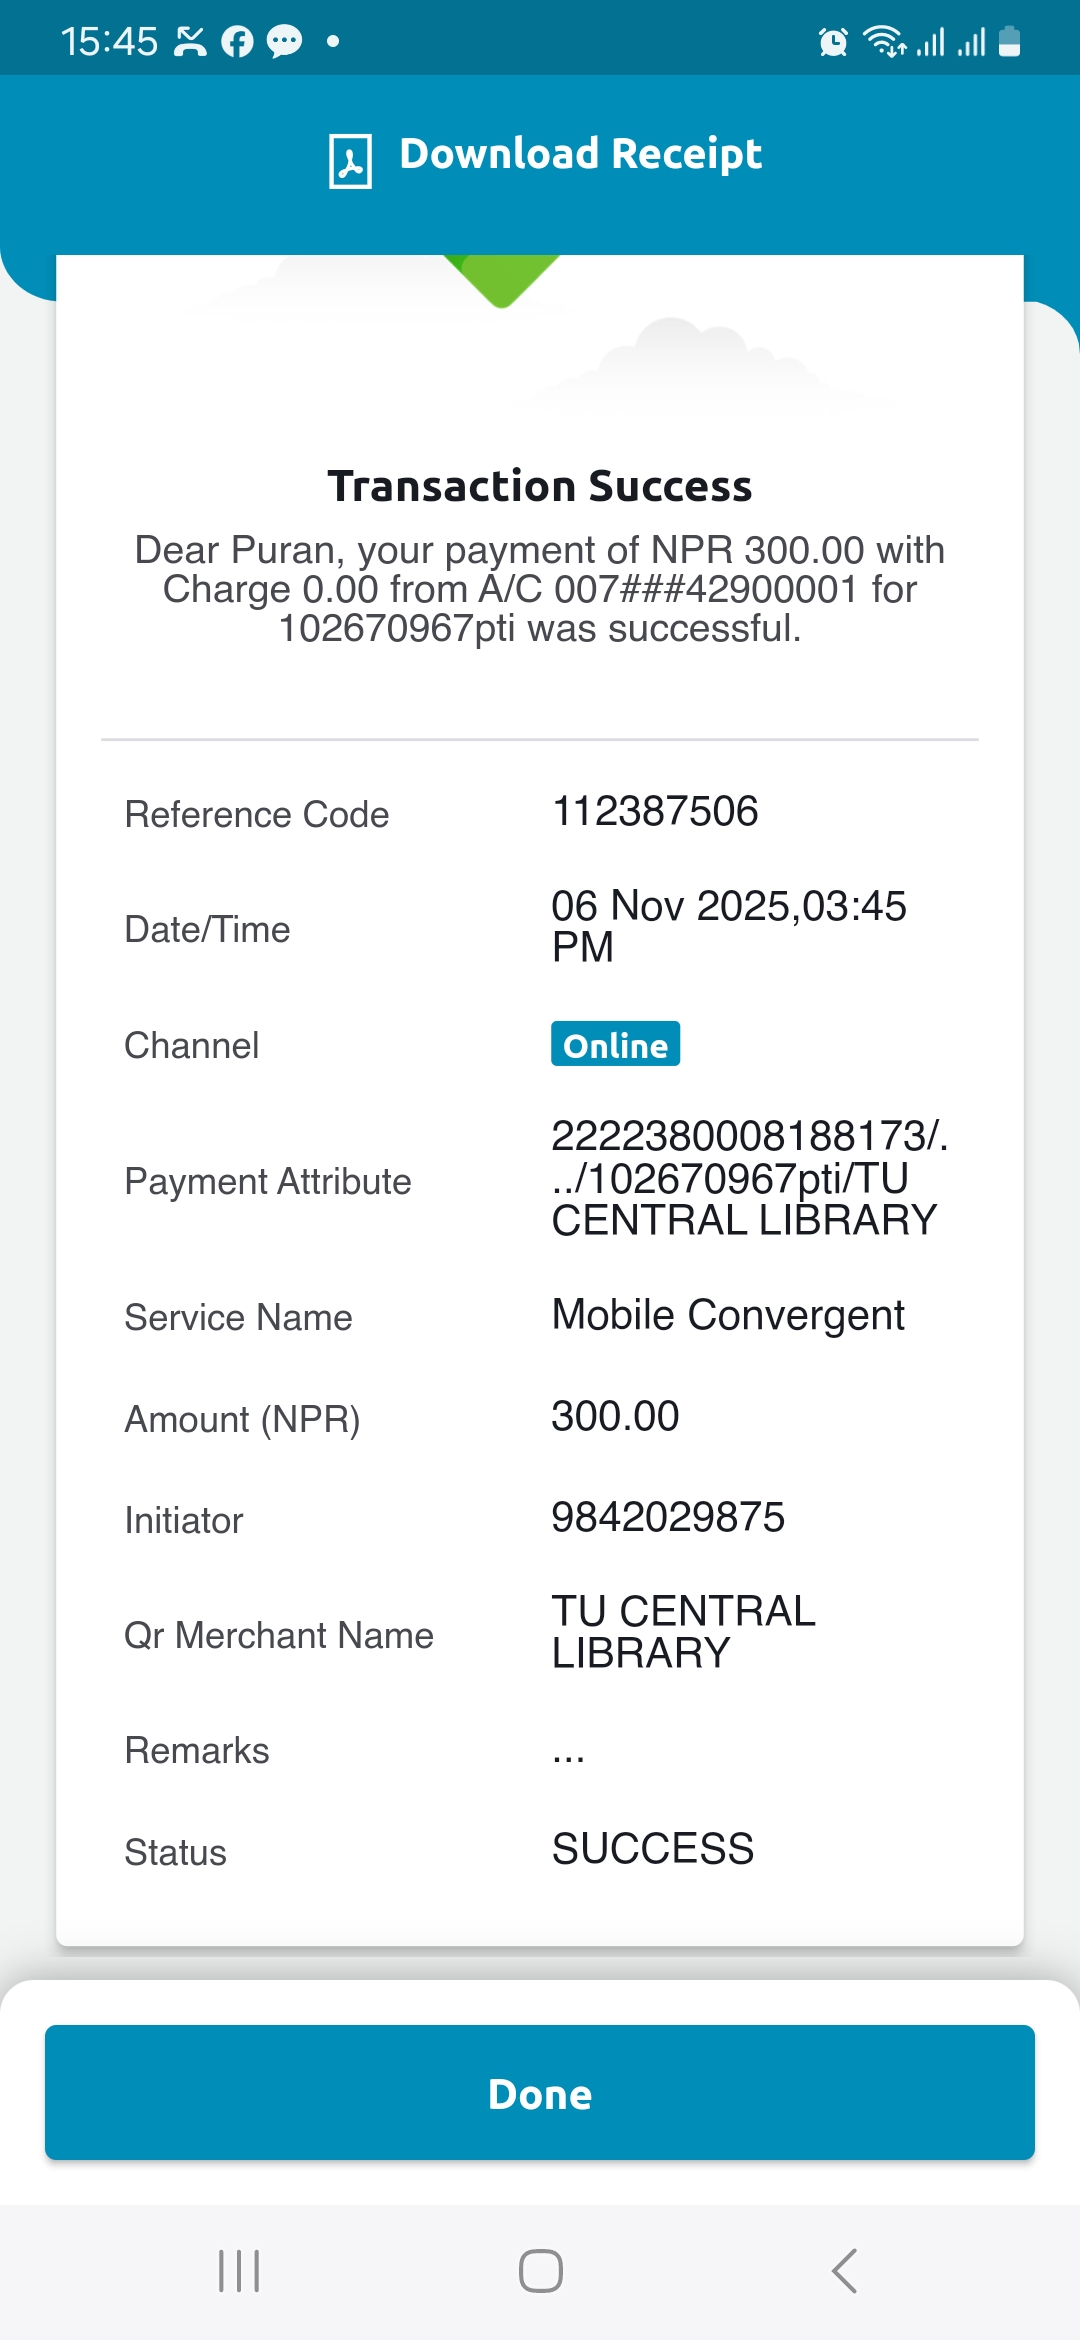1080x2340 pixels.
Task: Tap the Wi-Fi status icon
Action: coord(884,42)
